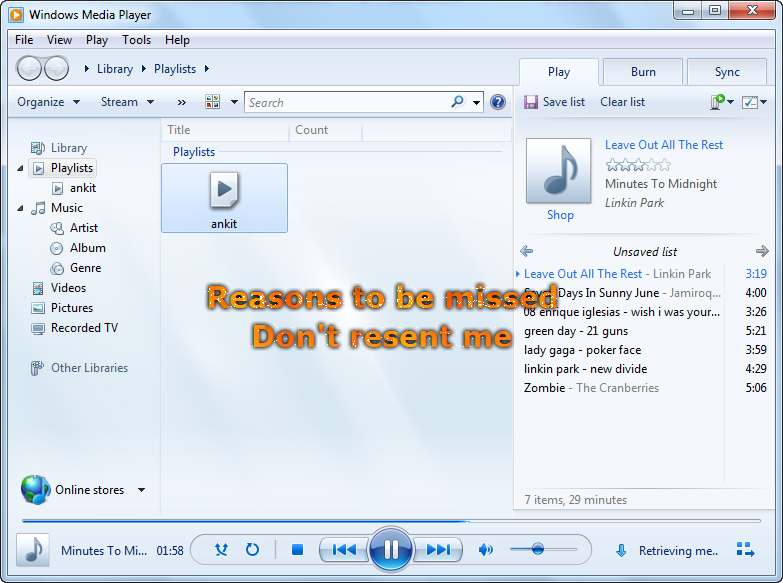The width and height of the screenshot is (783, 583).
Task: Open the List options checklist icon
Action: pos(750,102)
